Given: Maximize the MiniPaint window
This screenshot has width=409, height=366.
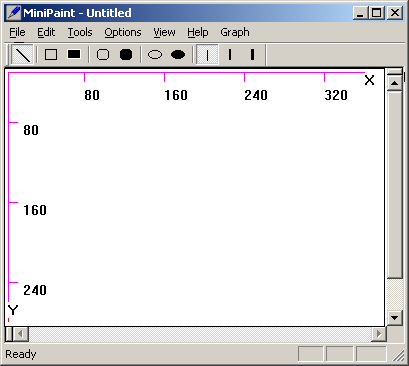Looking at the screenshot, I should coord(377,13).
